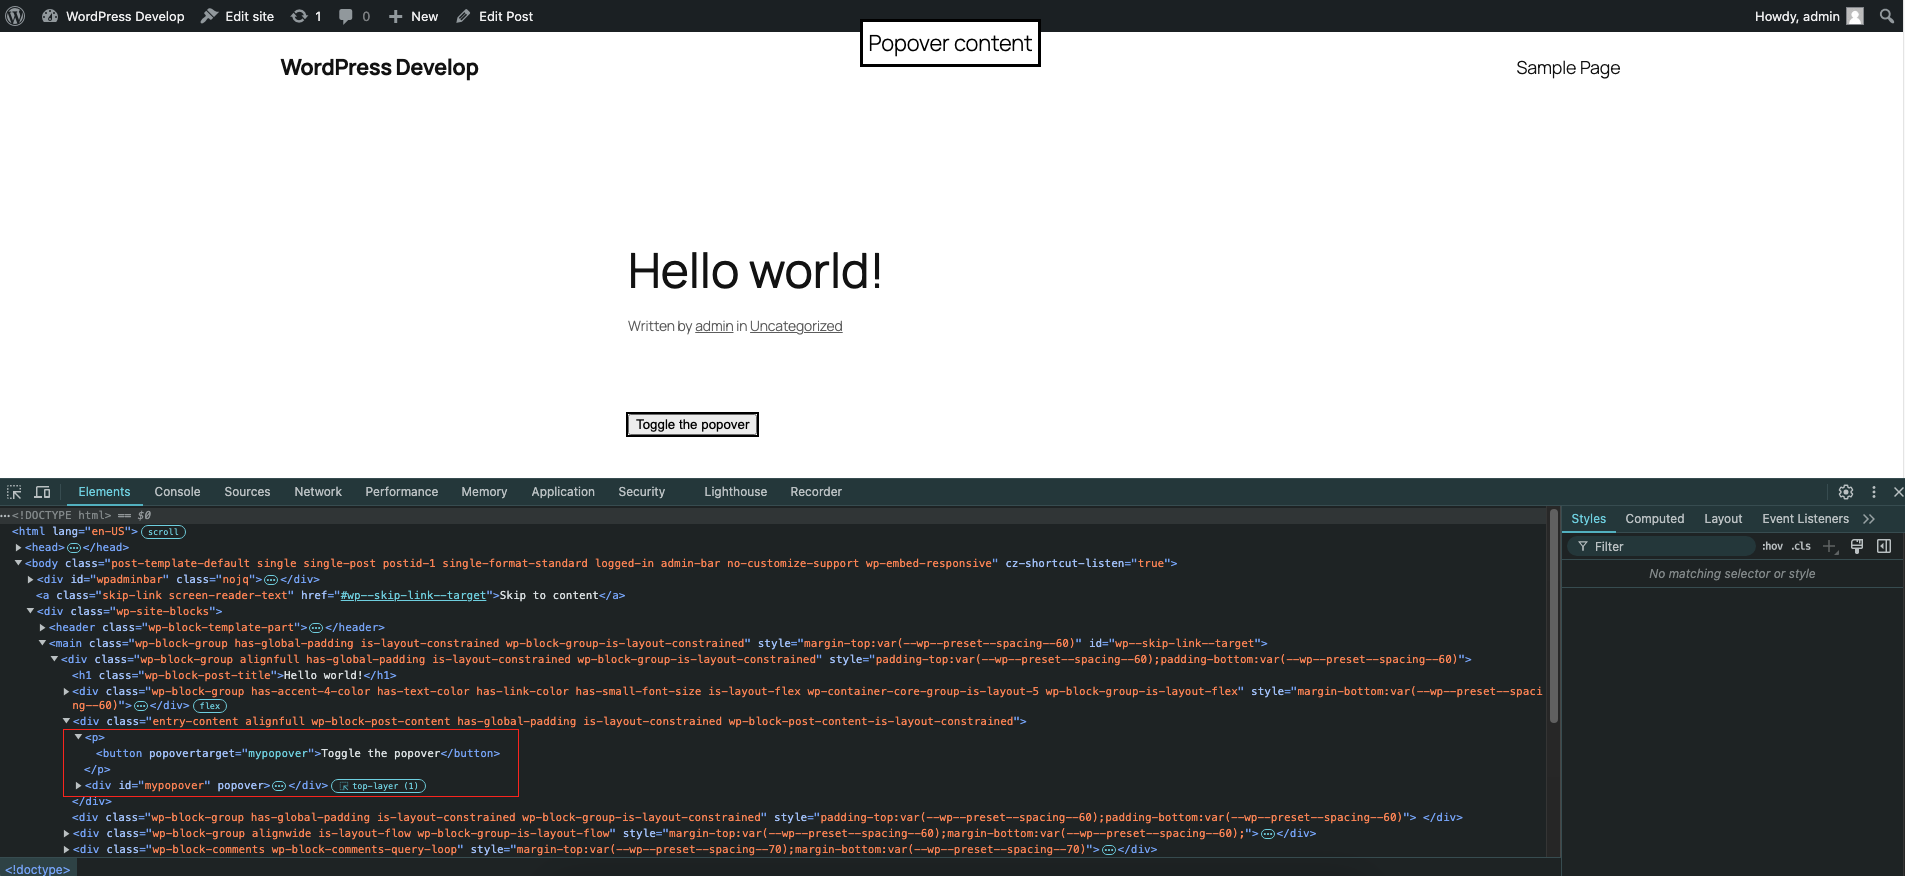
Task: Toggle the :hov element state button
Action: [1772, 546]
